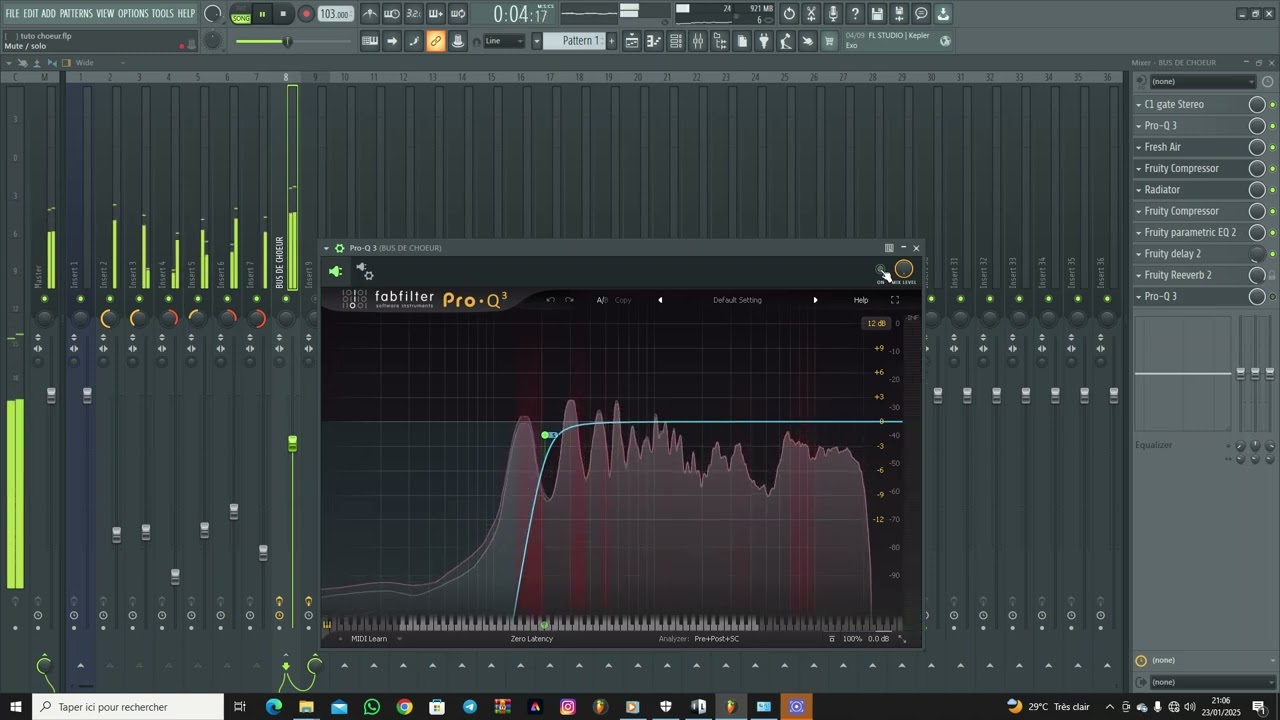Click the microphone recording icon in toolbar
Screen dimensions: 1280x720
click(834, 14)
